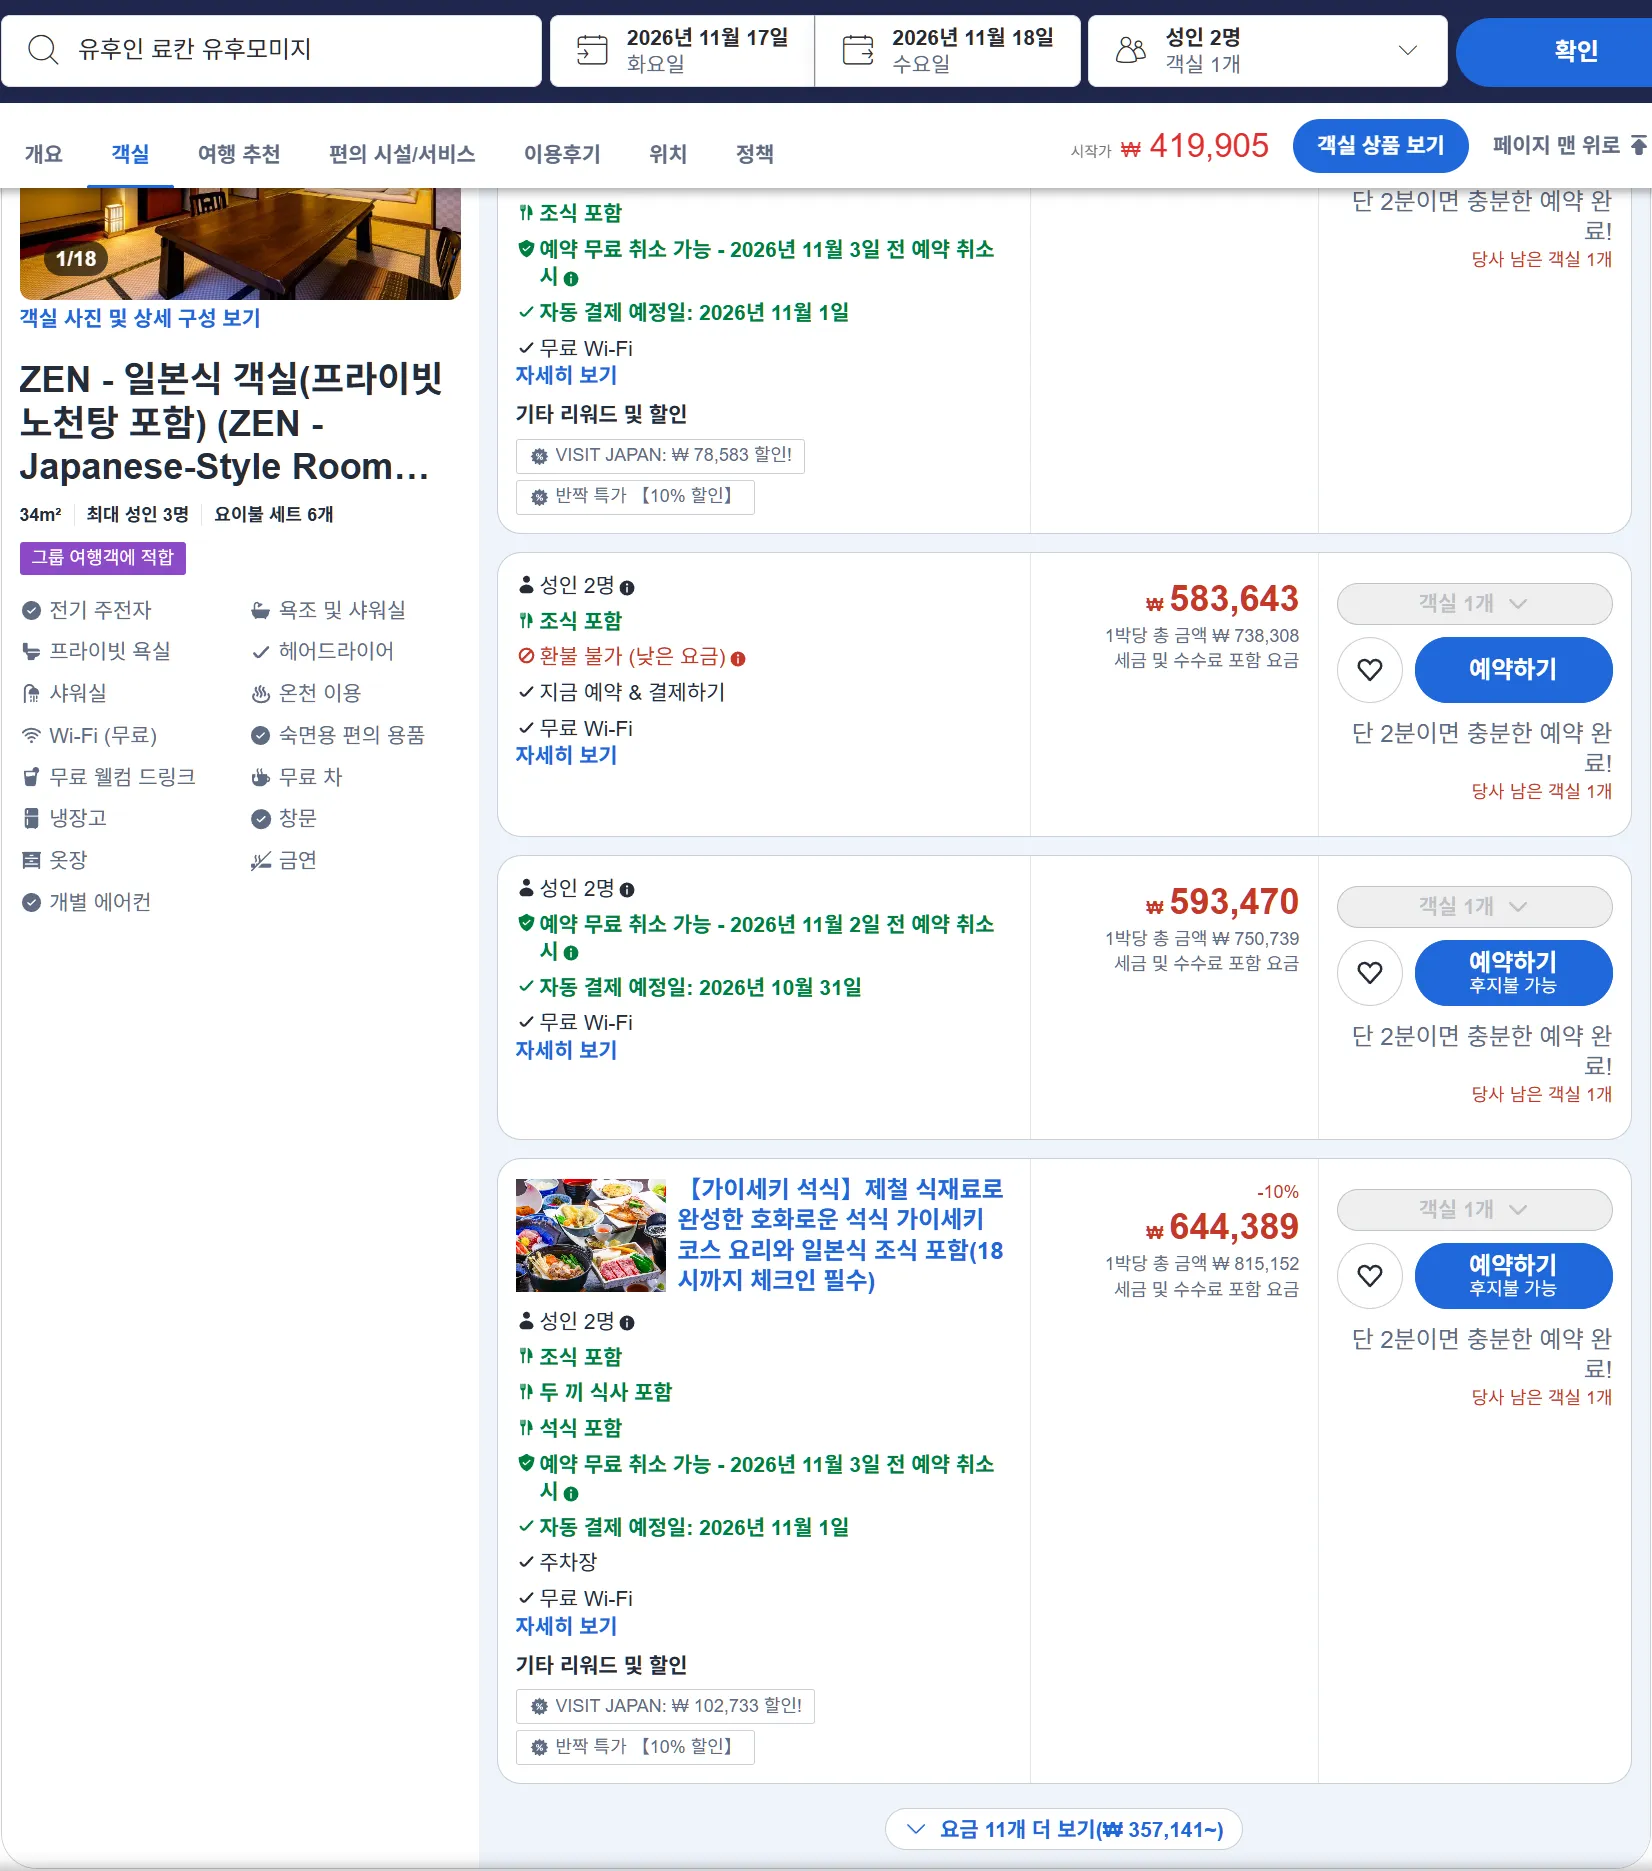Toggle heart on the ₩644,389 kaiseki offer
Viewport: 1652px width, 1871px height.
point(1370,1275)
